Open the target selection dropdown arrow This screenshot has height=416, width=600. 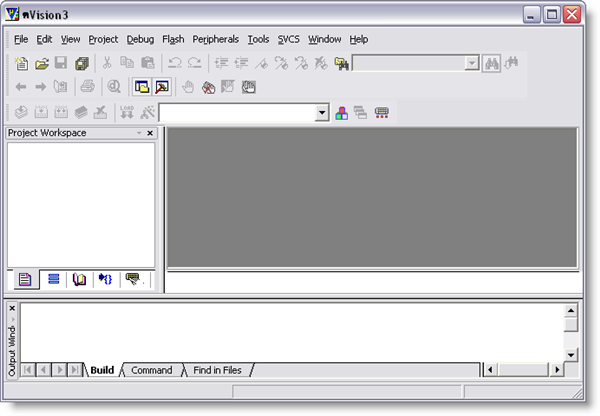322,113
